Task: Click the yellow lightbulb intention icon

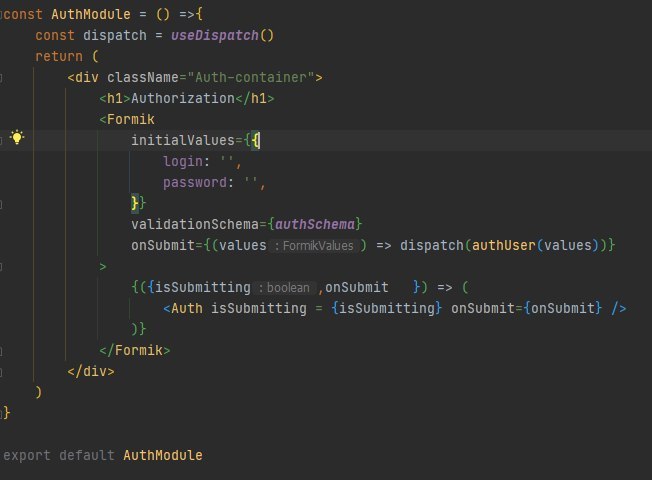Action: tap(17, 138)
